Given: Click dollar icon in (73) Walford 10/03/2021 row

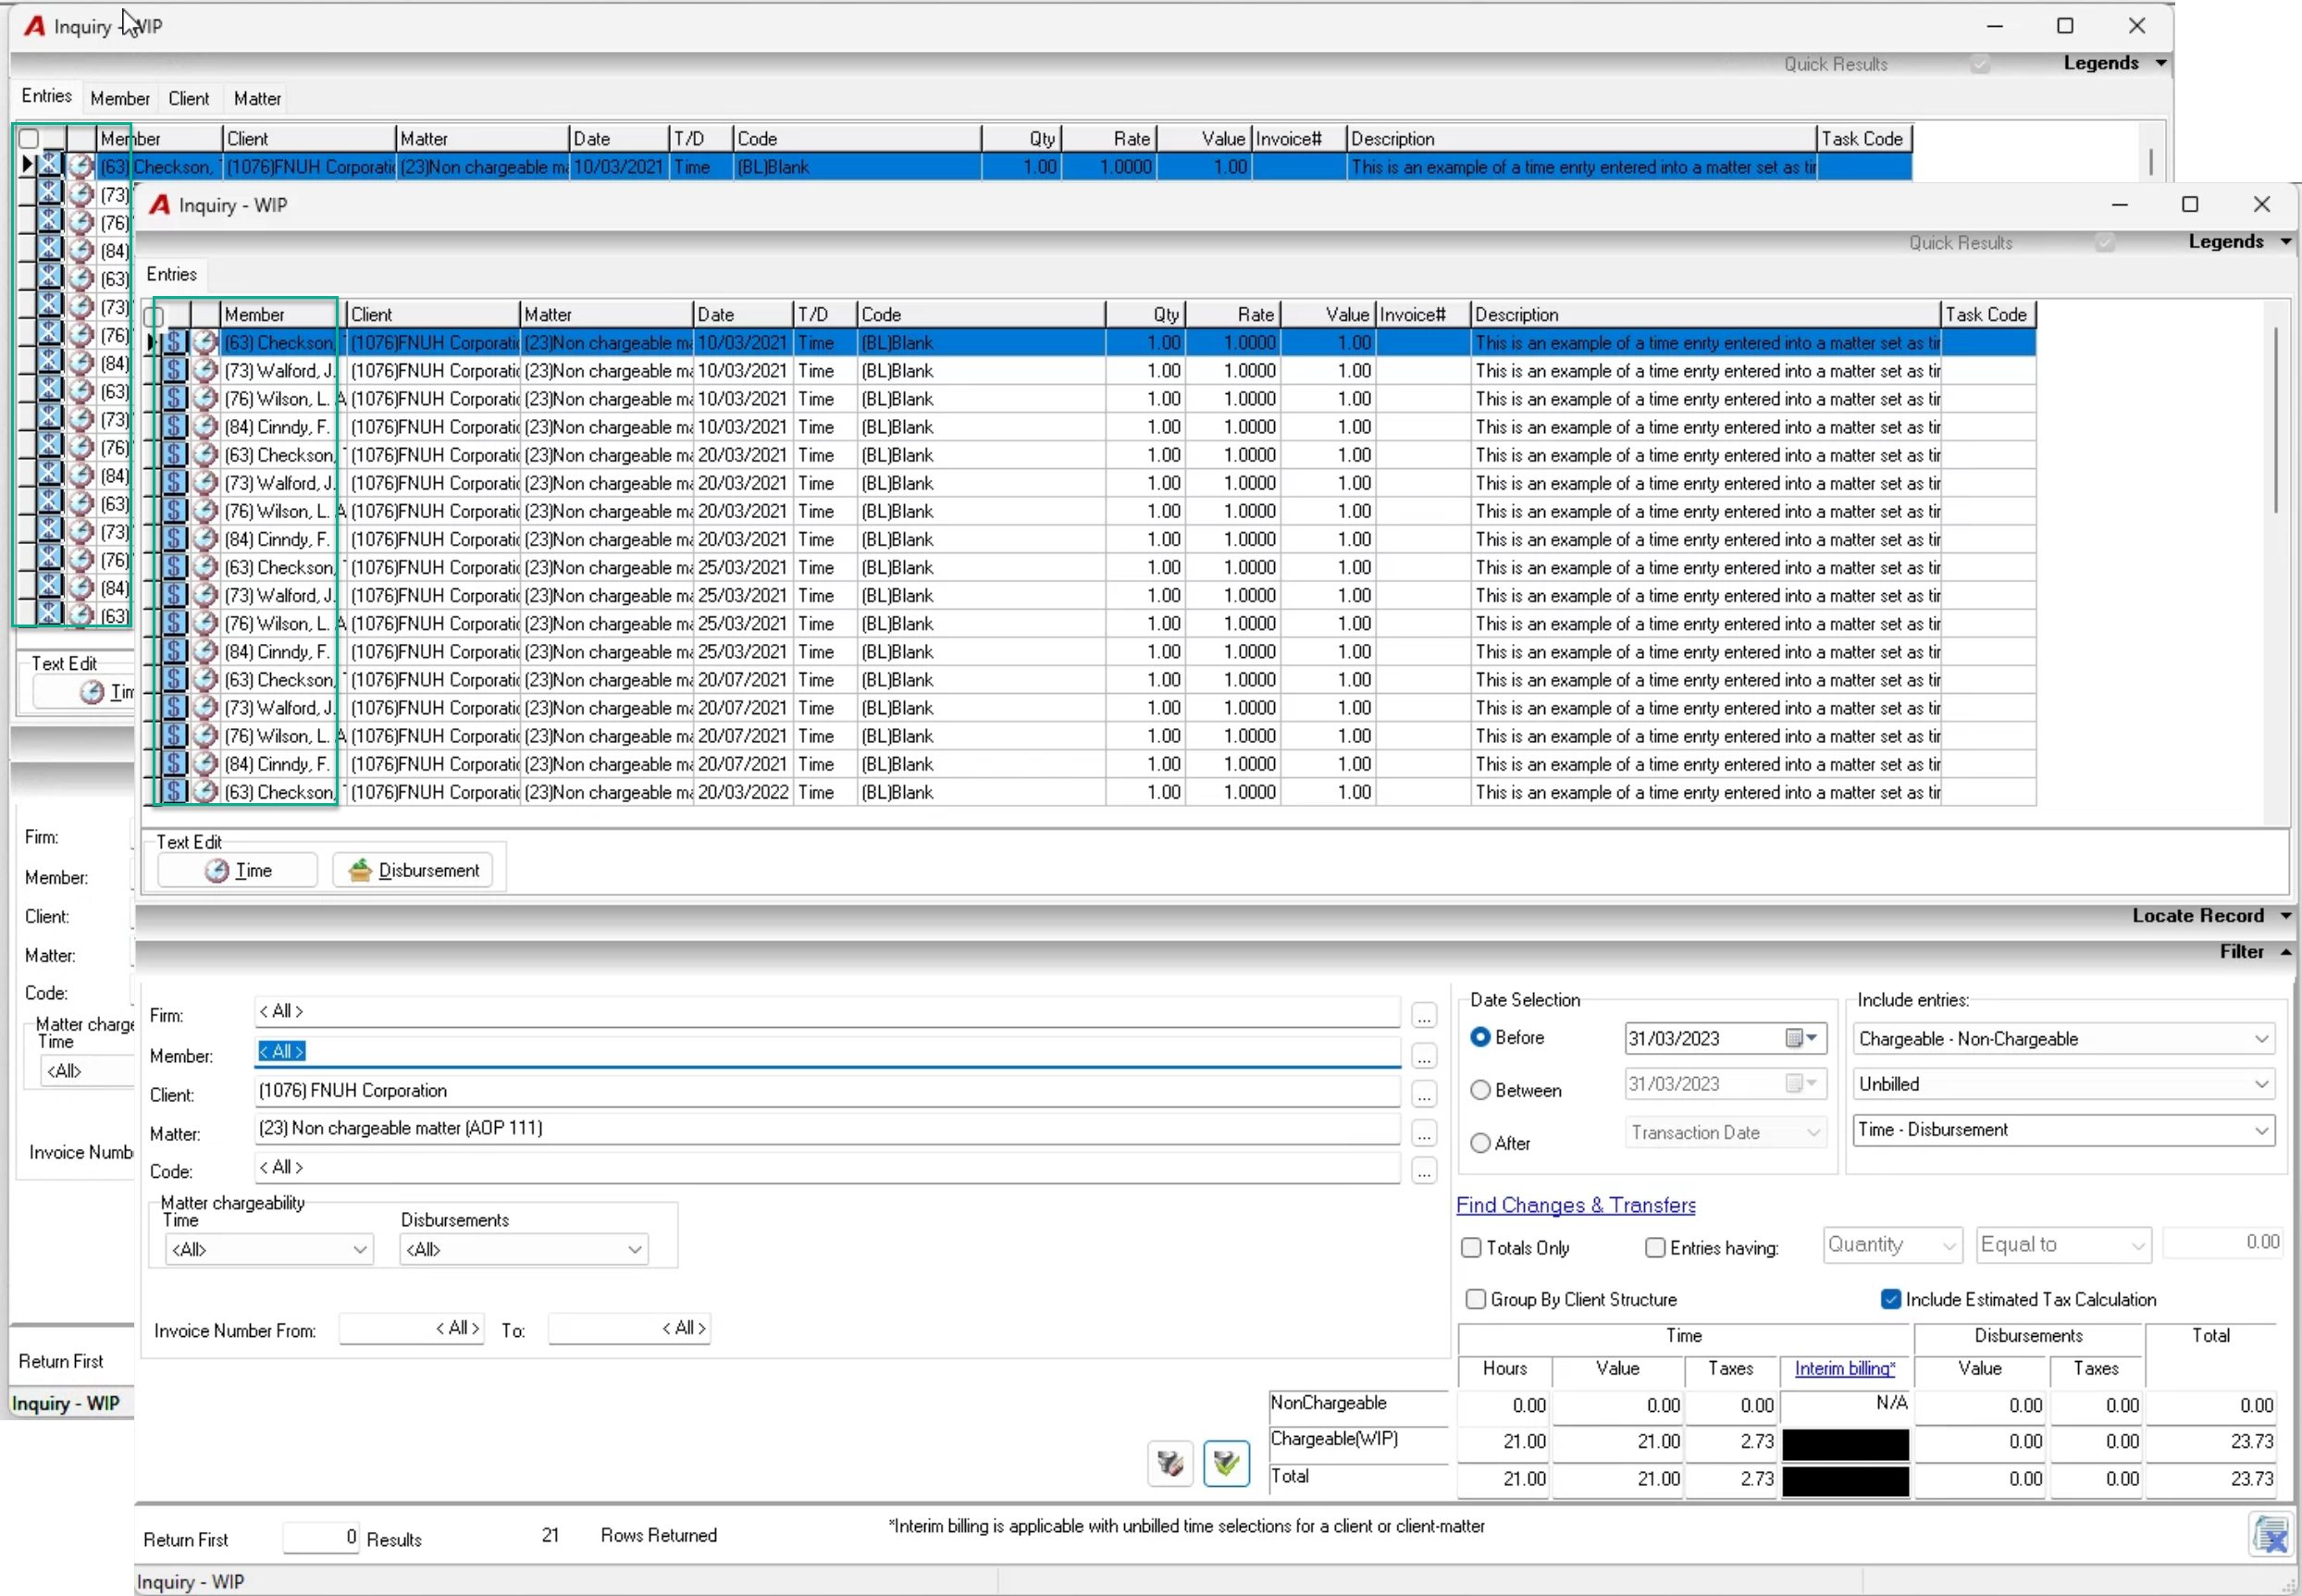Looking at the screenshot, I should [175, 371].
